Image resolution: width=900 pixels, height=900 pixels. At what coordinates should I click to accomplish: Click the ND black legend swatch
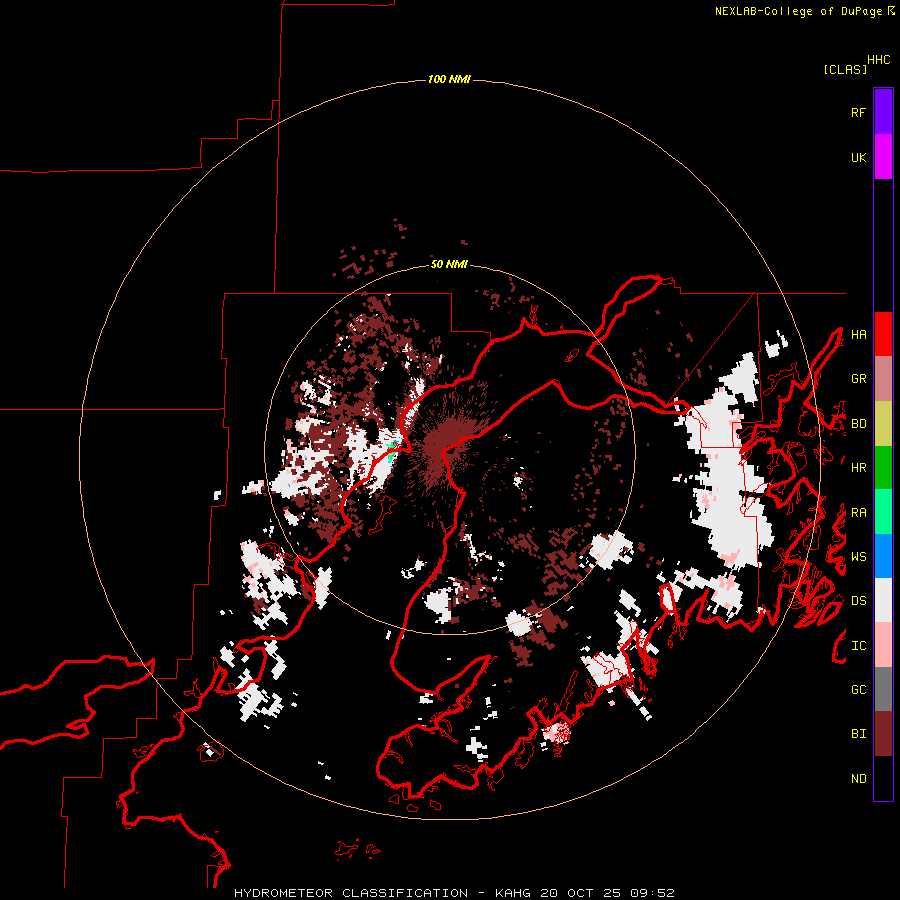pyautogui.click(x=883, y=778)
